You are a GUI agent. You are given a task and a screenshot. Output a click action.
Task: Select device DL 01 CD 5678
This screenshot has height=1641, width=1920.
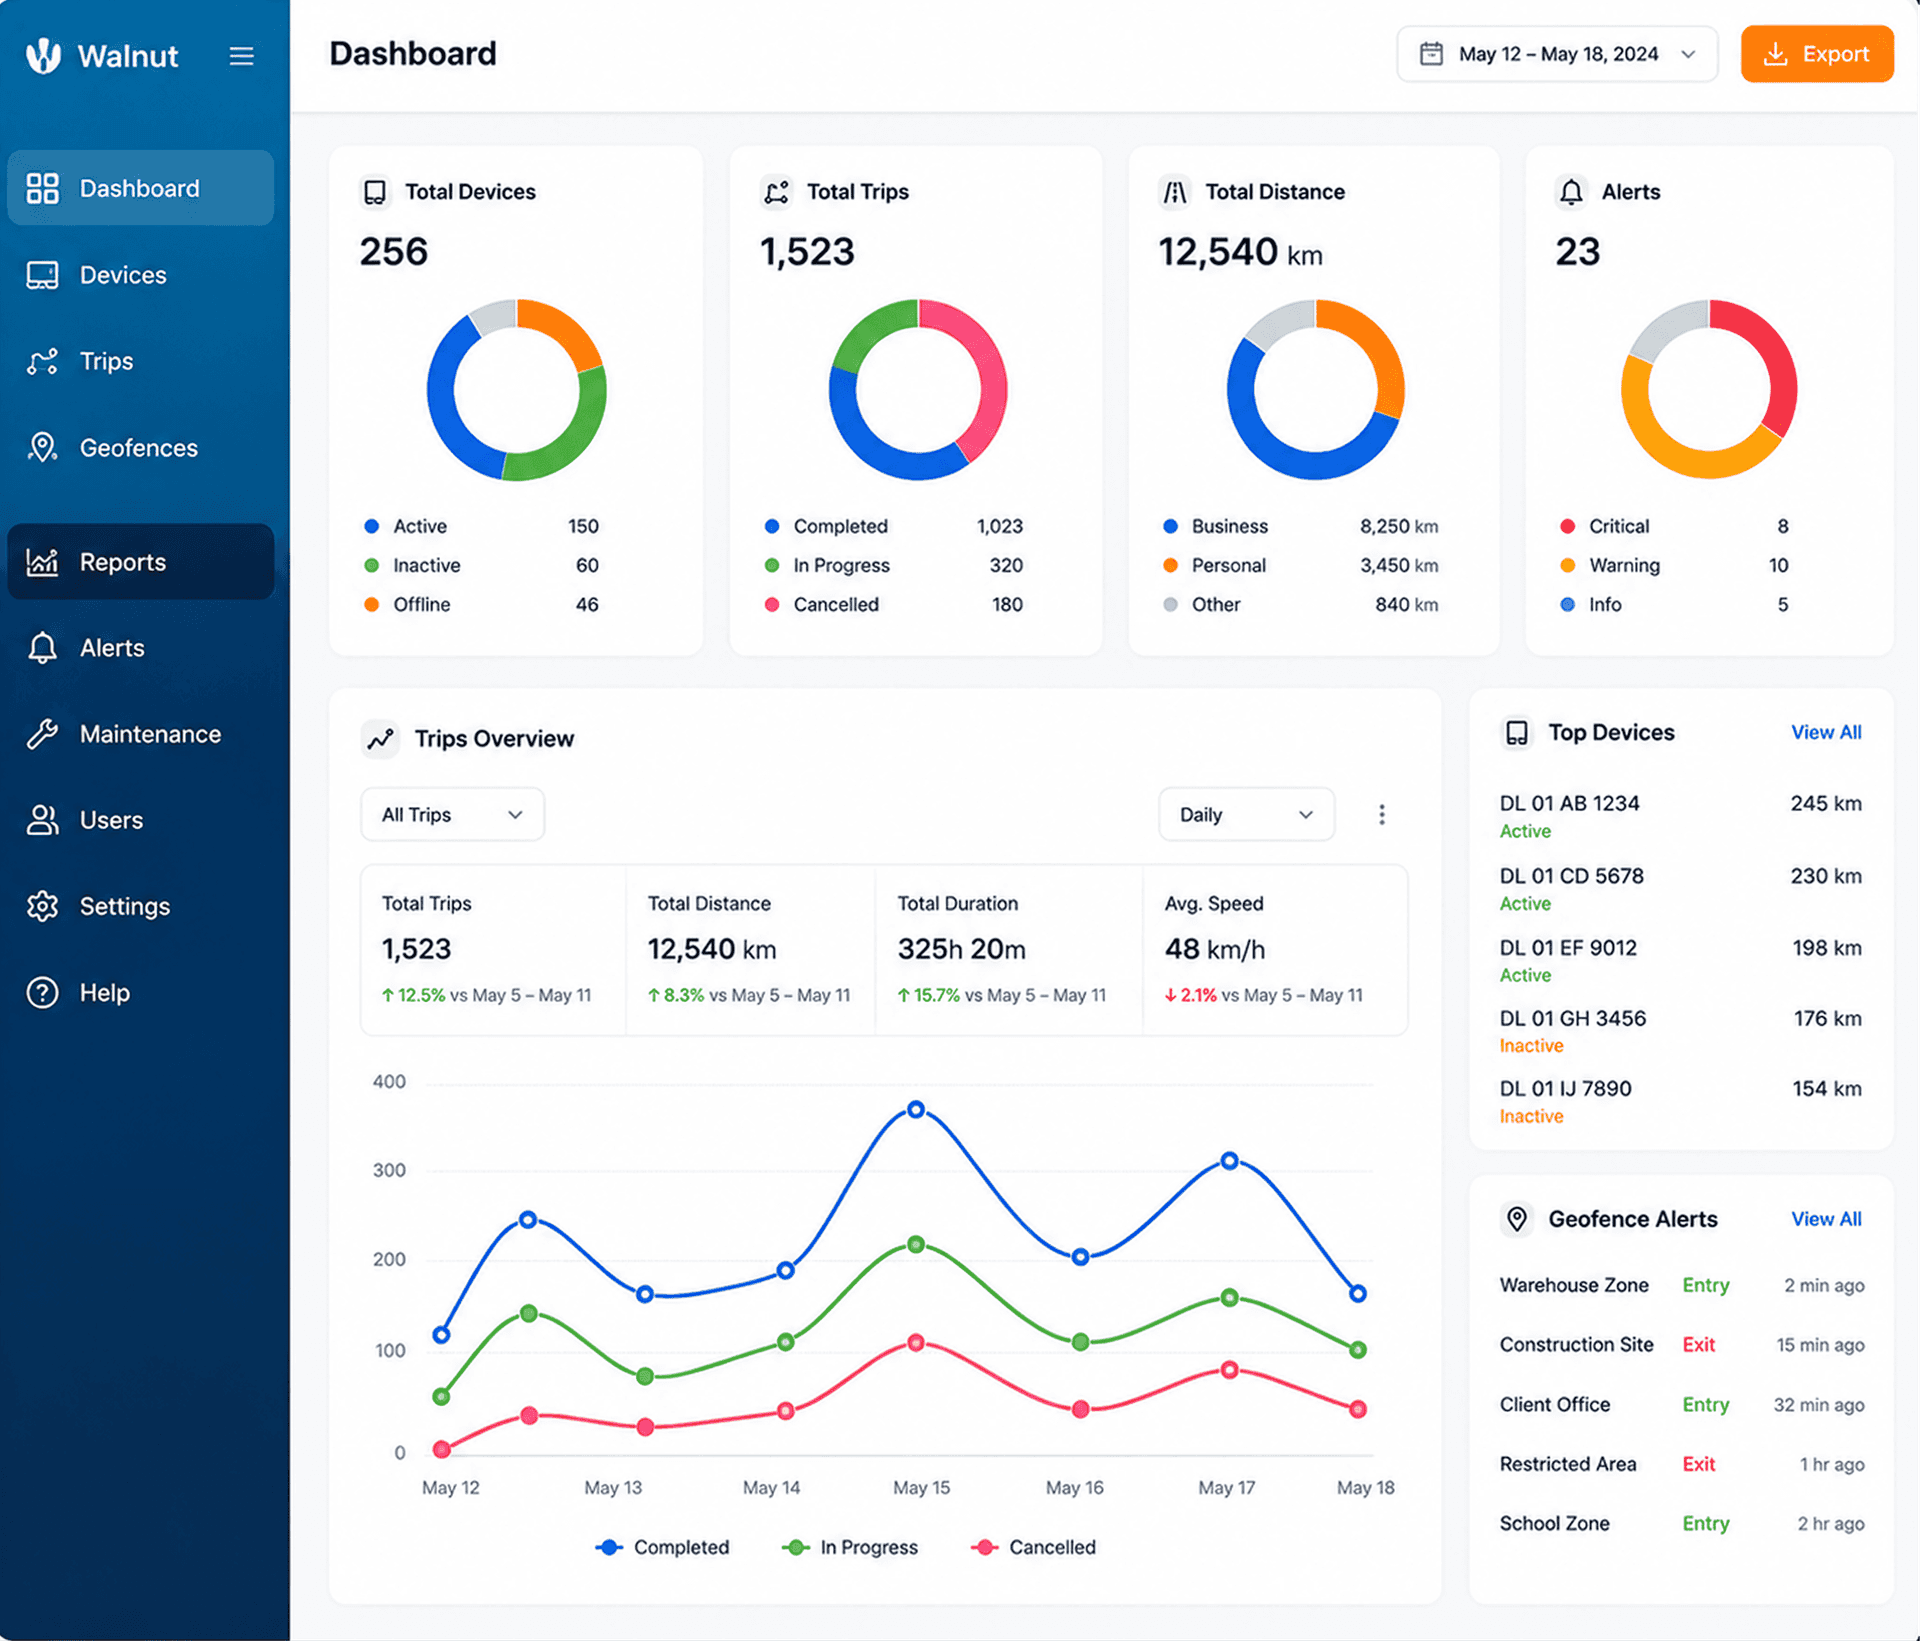(x=1680, y=889)
